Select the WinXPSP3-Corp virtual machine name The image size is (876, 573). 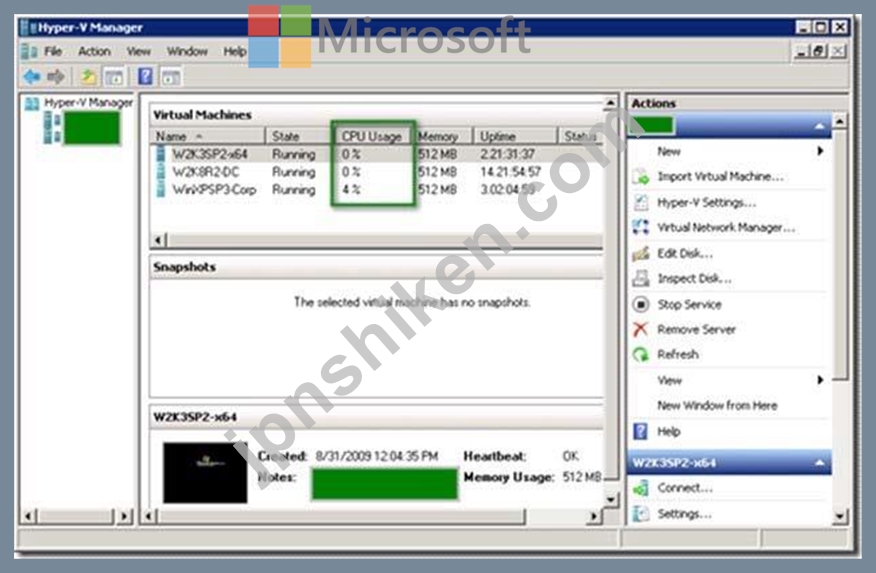(214, 190)
